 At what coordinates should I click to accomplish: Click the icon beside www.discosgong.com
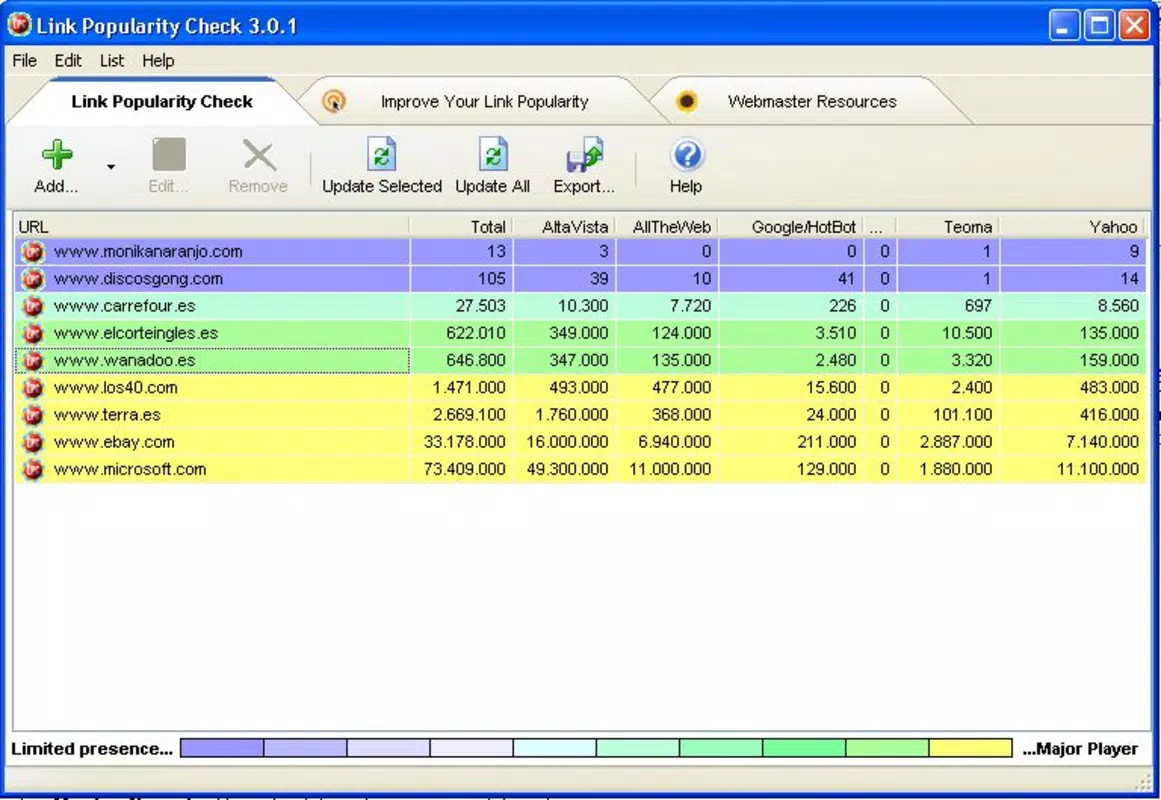pos(33,279)
